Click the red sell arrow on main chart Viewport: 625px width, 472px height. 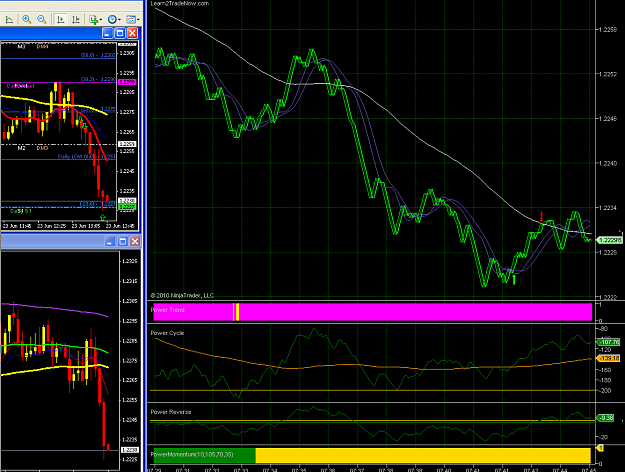[x=541, y=216]
